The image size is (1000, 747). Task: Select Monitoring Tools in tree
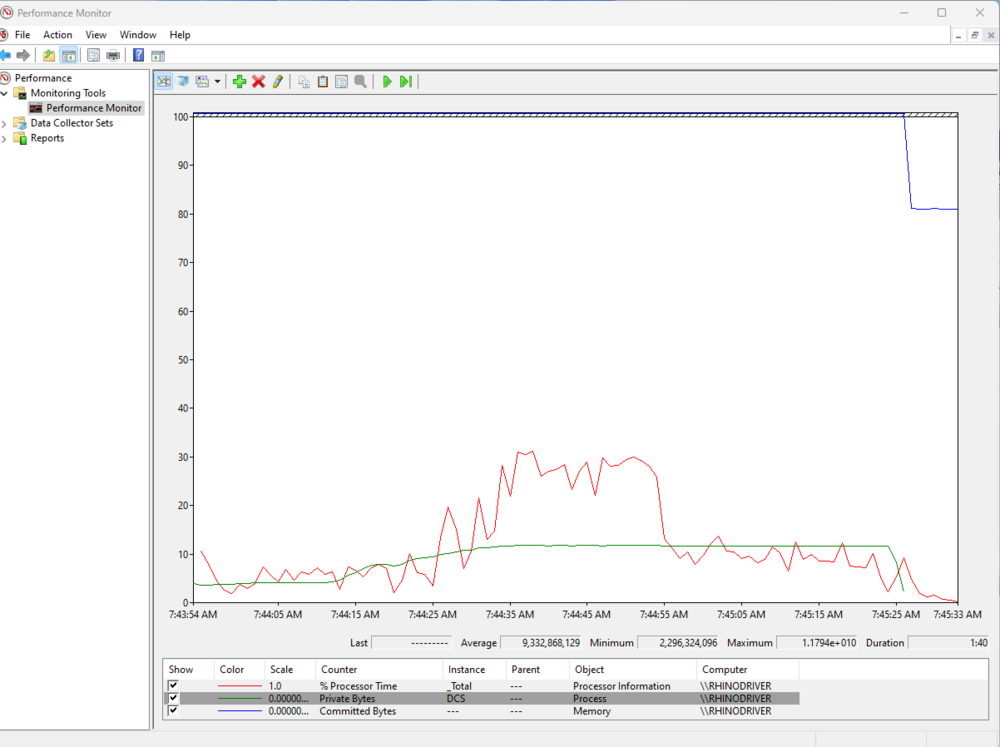point(68,93)
